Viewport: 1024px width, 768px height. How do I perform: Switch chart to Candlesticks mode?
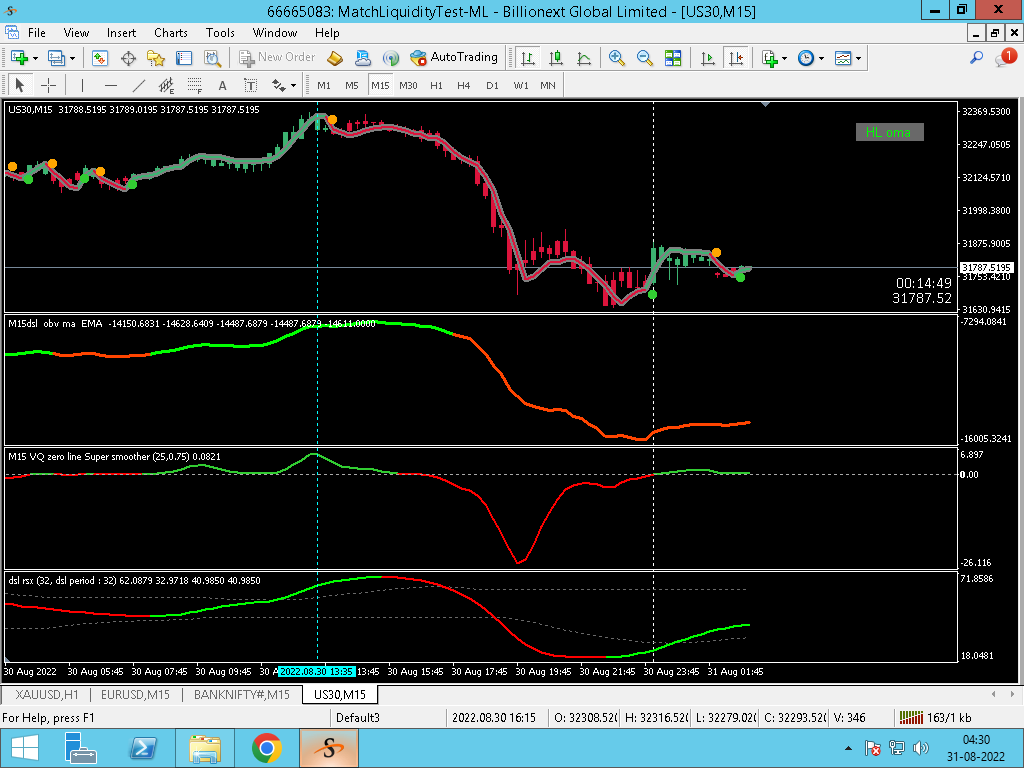(x=555, y=58)
